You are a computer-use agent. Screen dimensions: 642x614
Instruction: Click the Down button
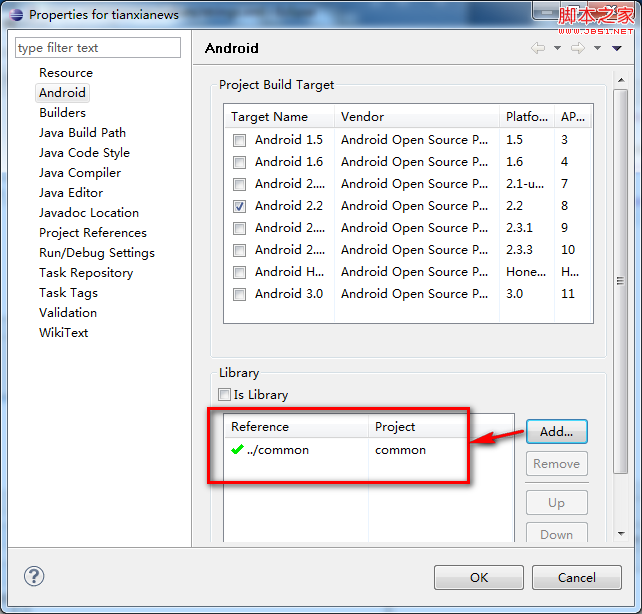(556, 533)
